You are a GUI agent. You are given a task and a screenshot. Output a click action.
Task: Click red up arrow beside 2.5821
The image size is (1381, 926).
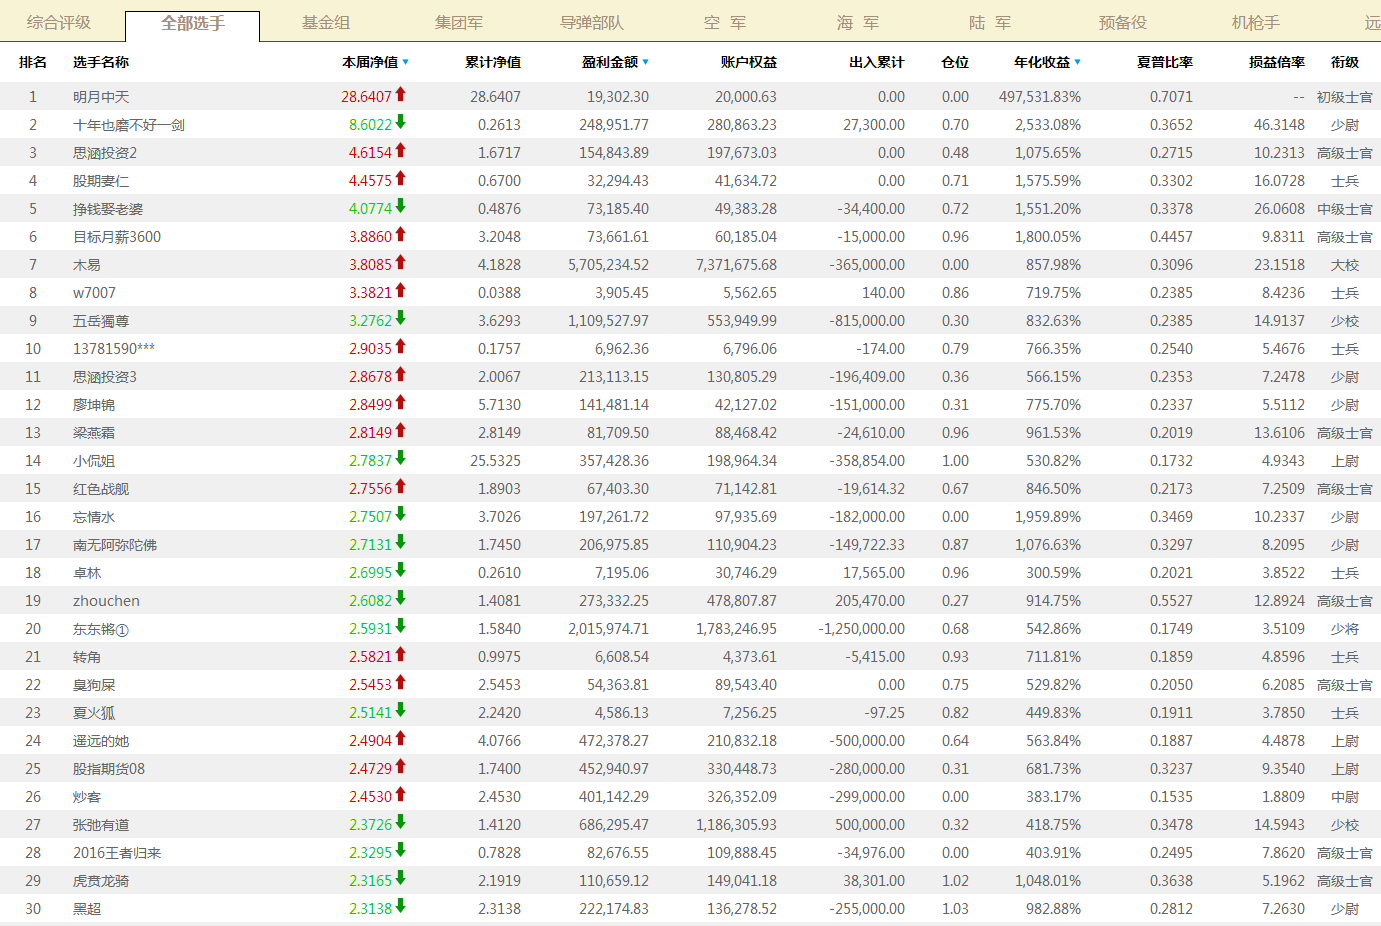pyautogui.click(x=401, y=654)
